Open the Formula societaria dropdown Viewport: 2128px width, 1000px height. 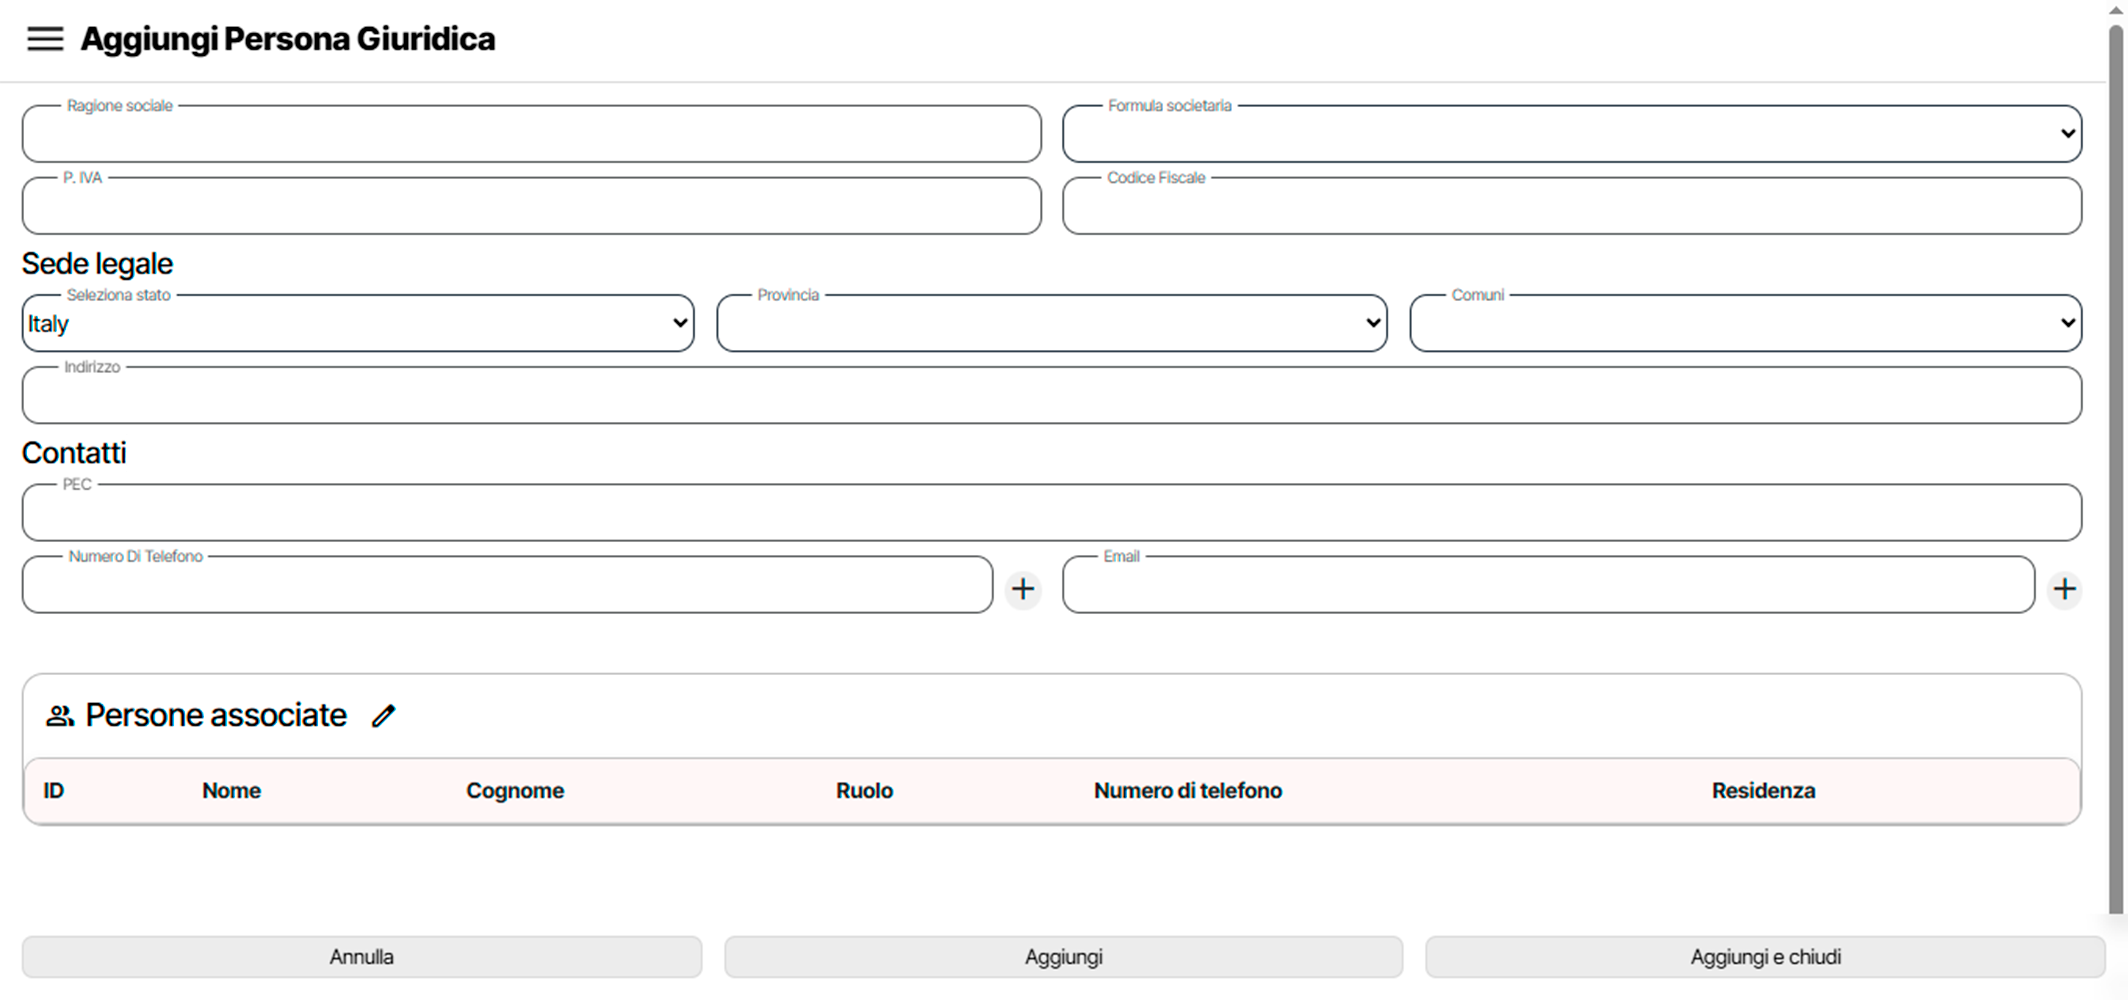pos(1571,134)
